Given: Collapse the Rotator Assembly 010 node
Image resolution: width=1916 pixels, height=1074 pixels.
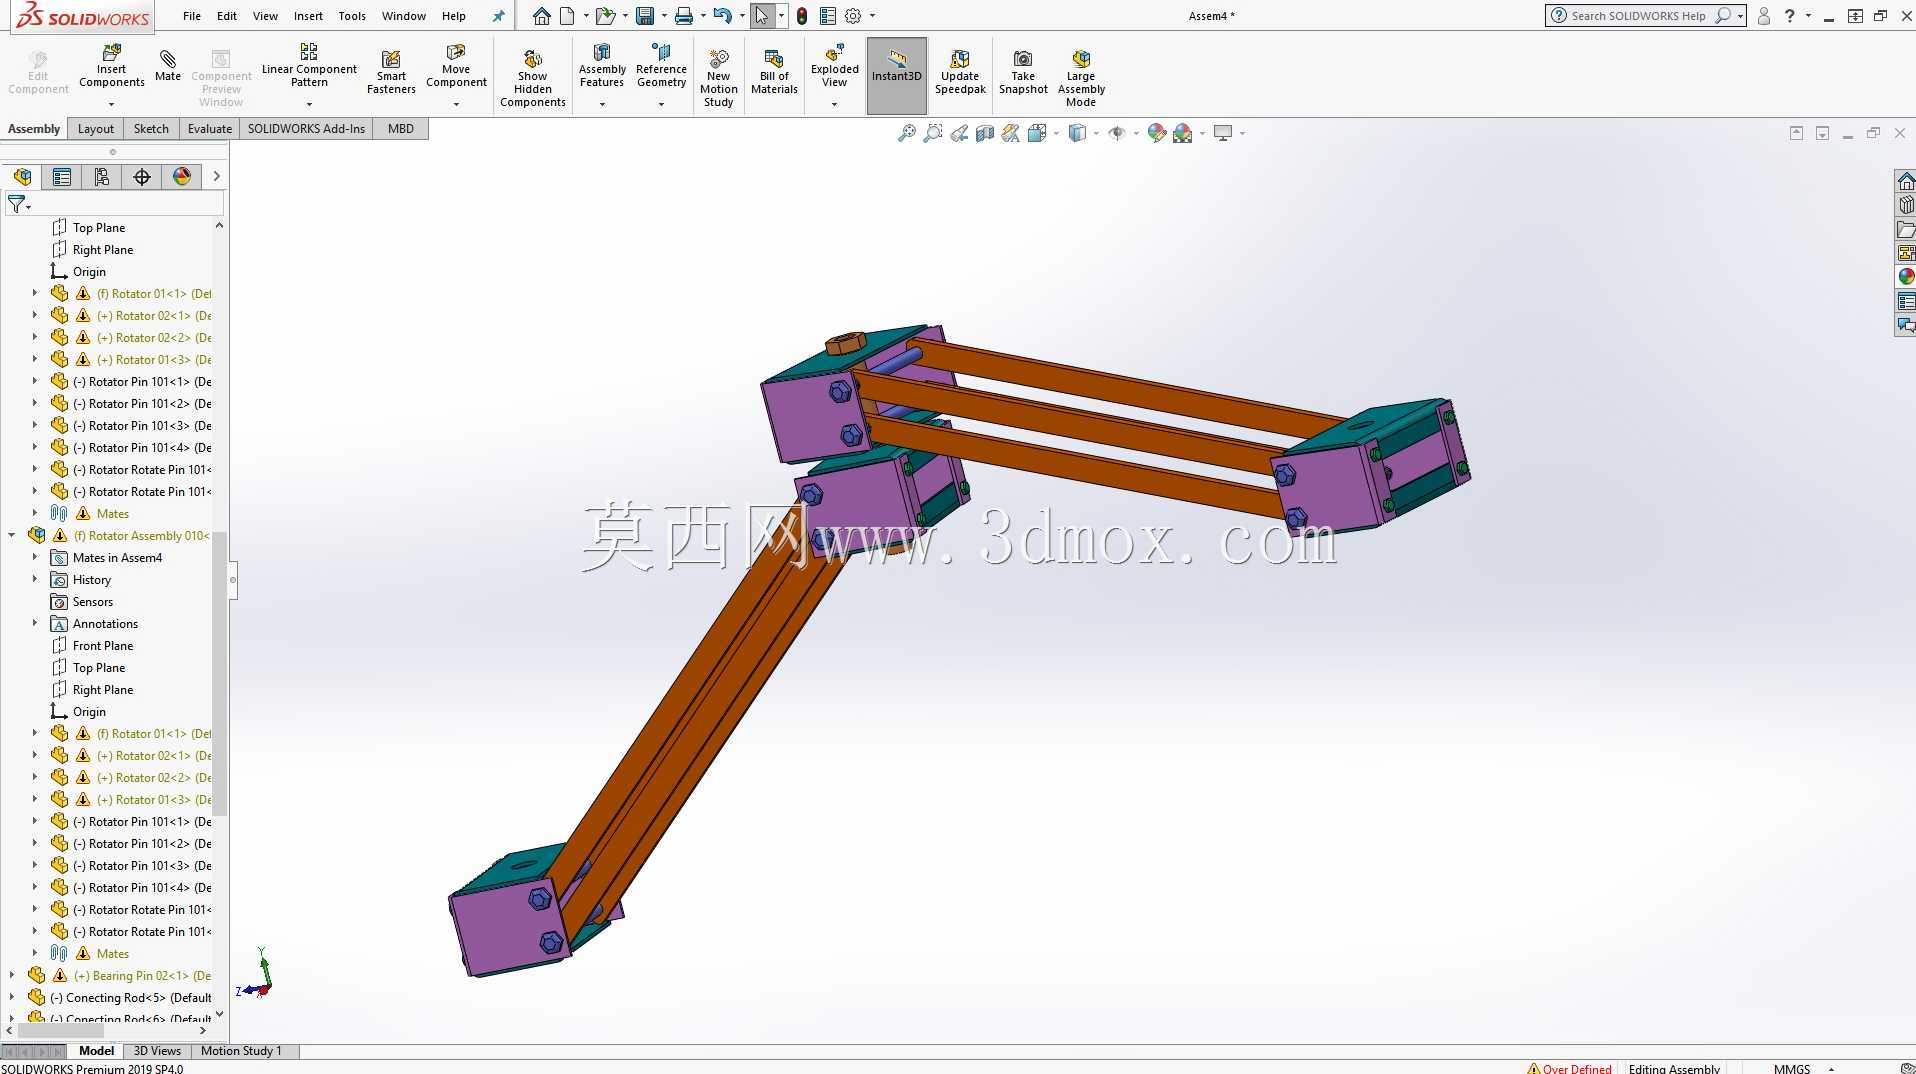Looking at the screenshot, I should (x=11, y=535).
